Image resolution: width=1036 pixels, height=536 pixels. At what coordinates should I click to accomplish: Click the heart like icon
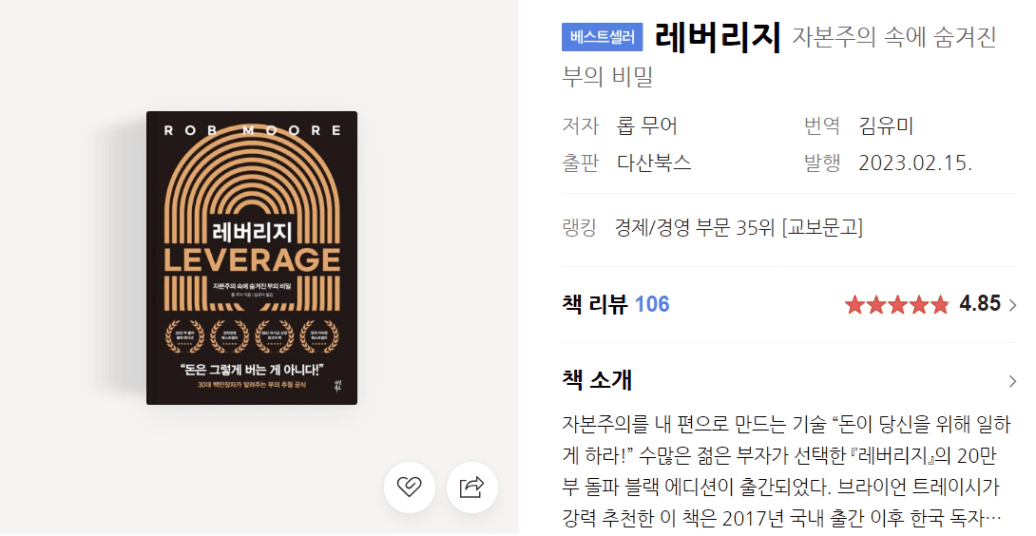tap(409, 488)
